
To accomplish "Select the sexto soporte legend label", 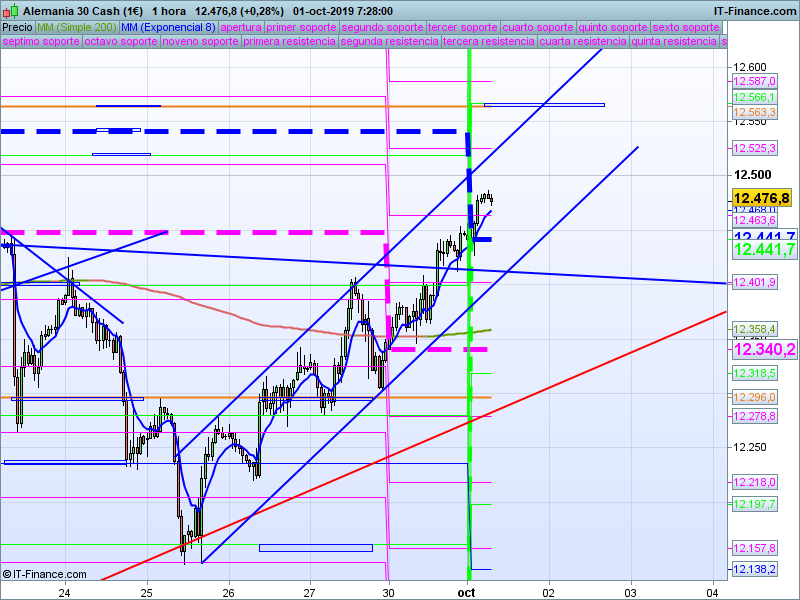I will (686, 28).
